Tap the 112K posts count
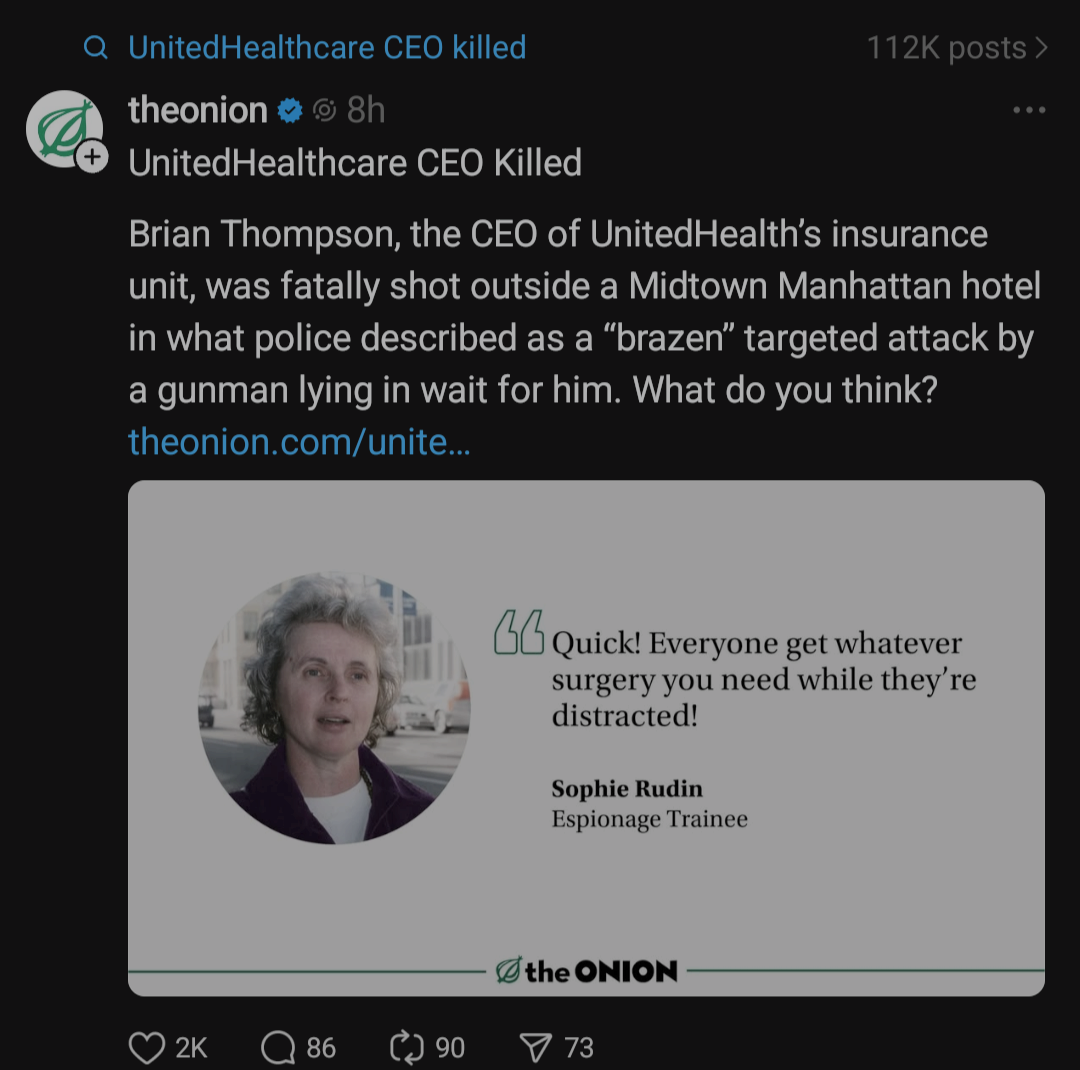The width and height of the screenshot is (1080, 1070). point(947,48)
